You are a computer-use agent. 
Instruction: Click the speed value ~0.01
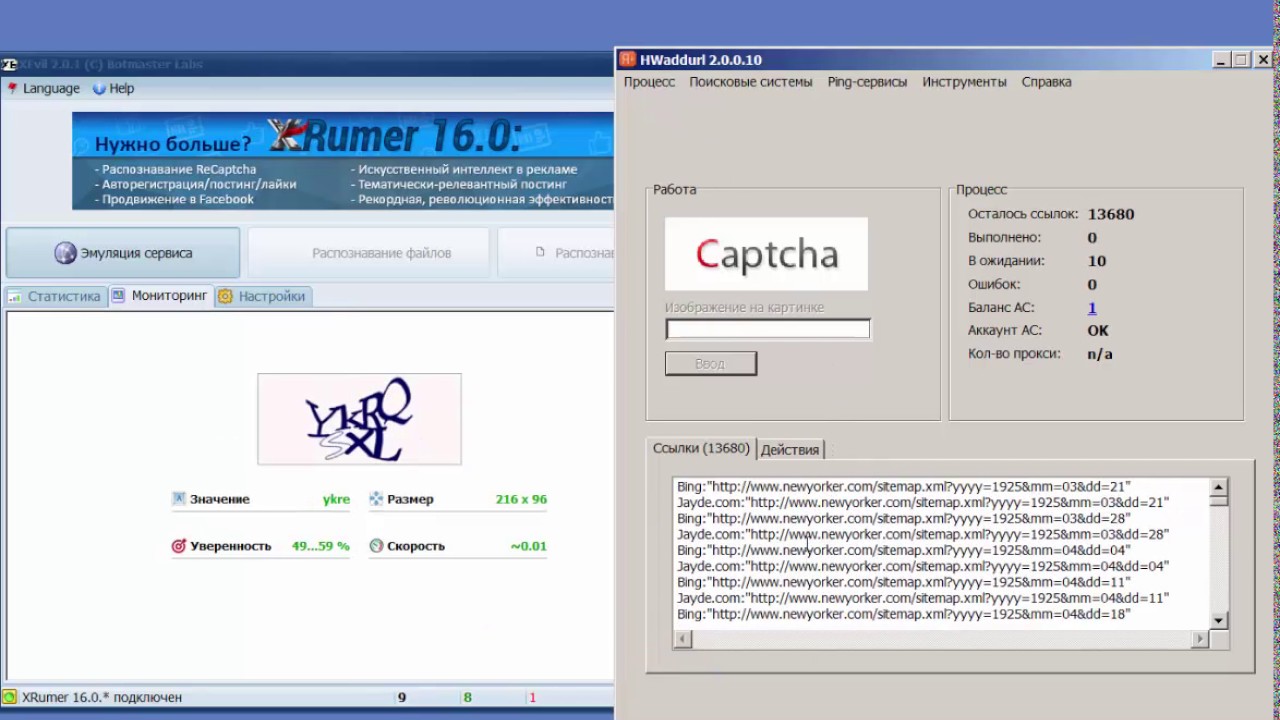529,546
